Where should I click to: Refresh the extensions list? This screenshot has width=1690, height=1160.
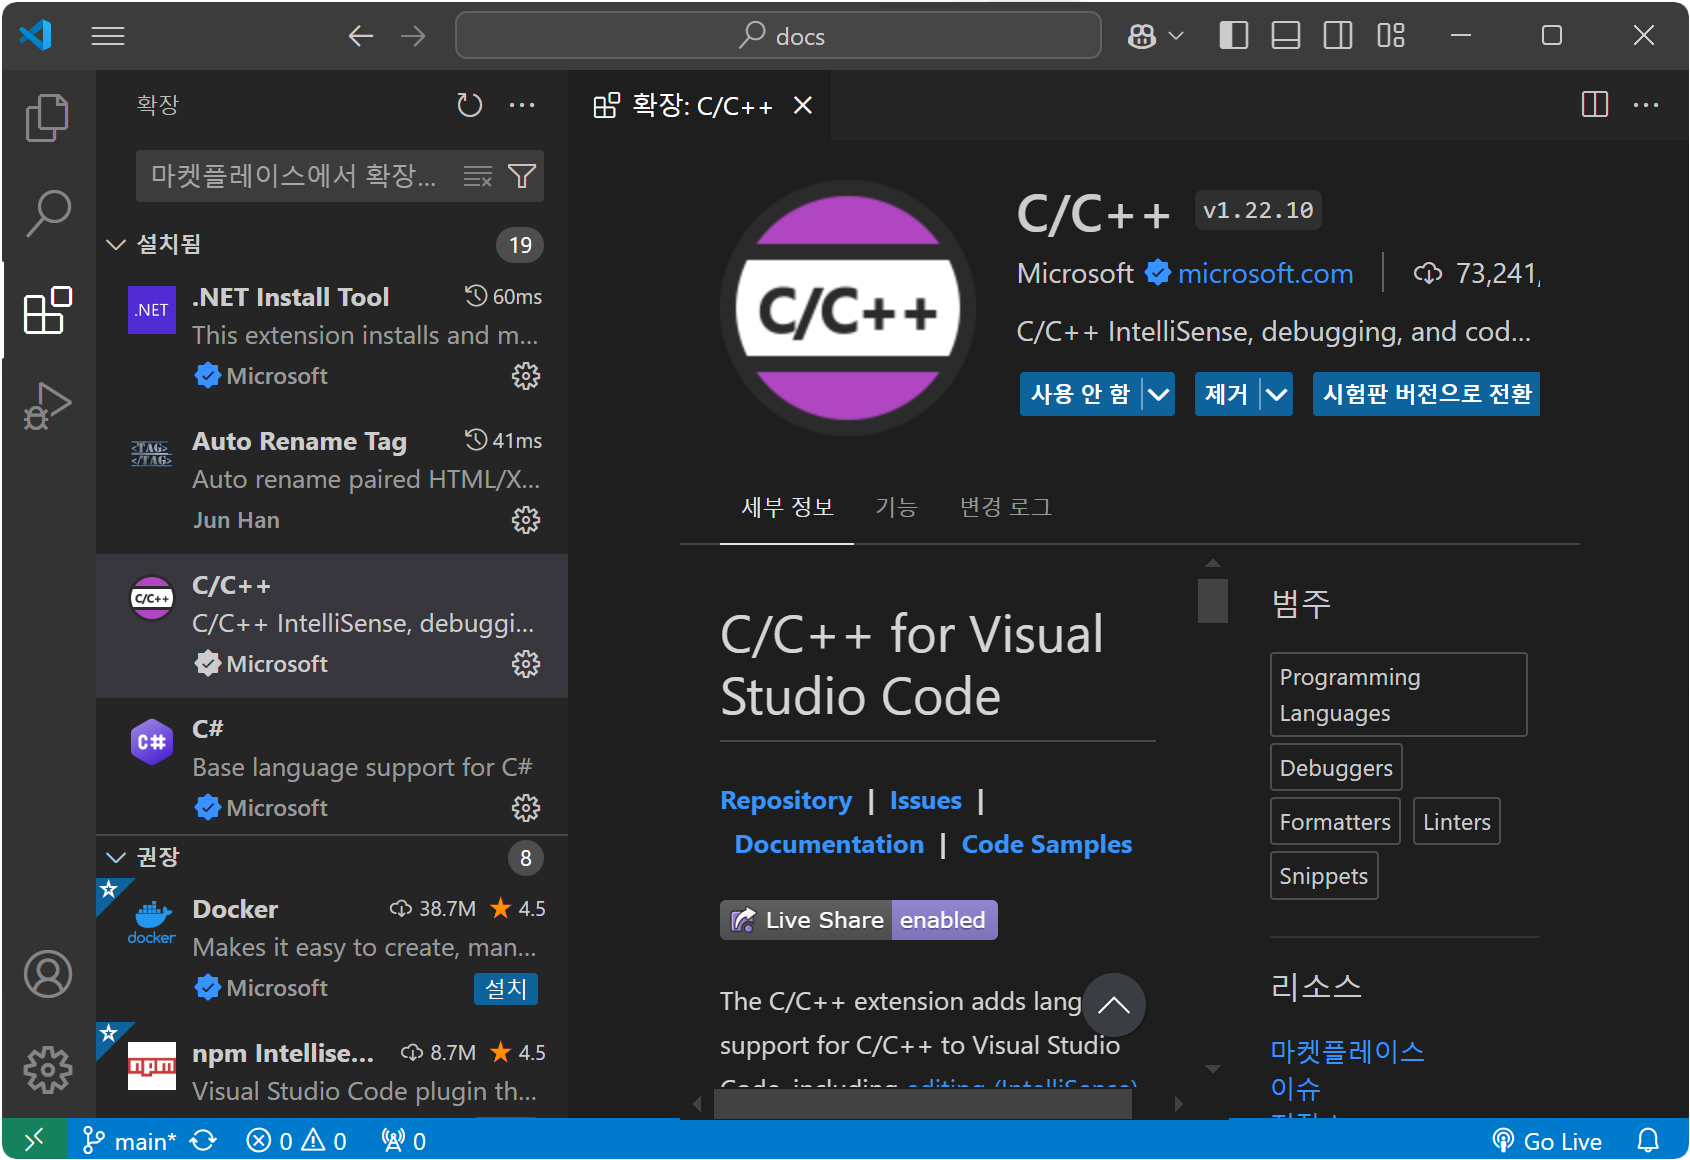469,105
